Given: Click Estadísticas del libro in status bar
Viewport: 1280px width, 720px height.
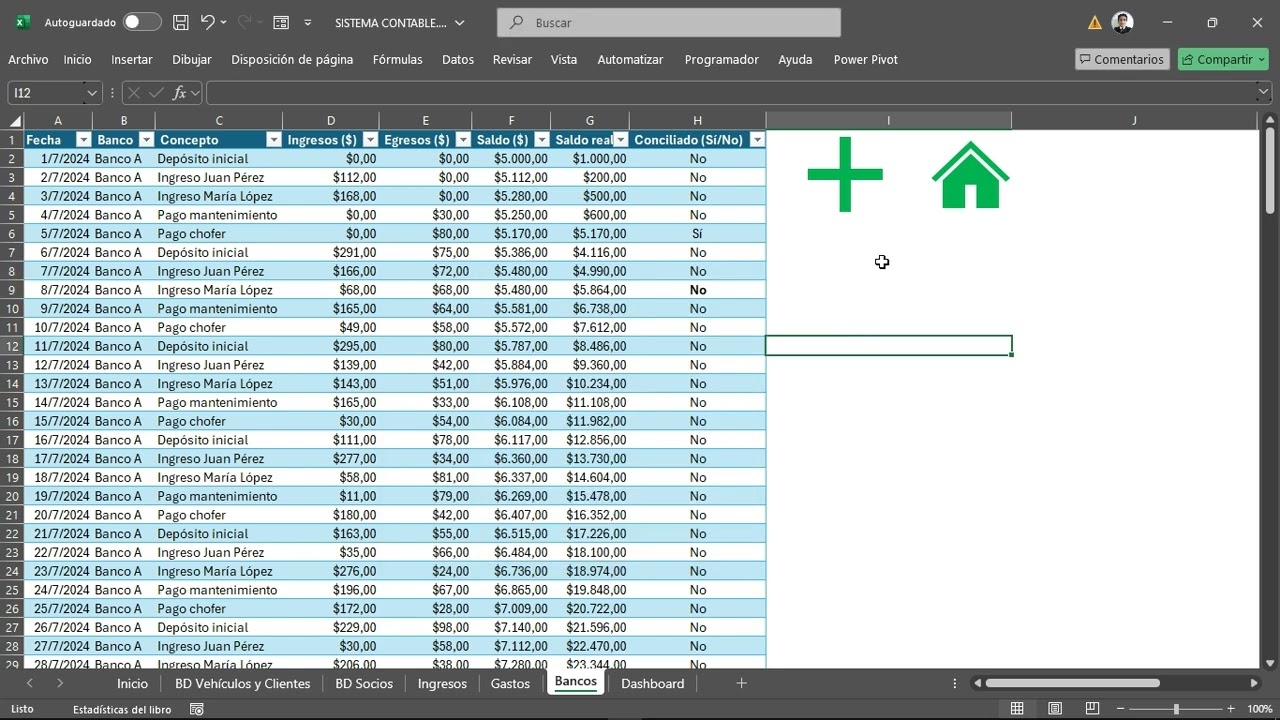Looking at the screenshot, I should pos(122,709).
